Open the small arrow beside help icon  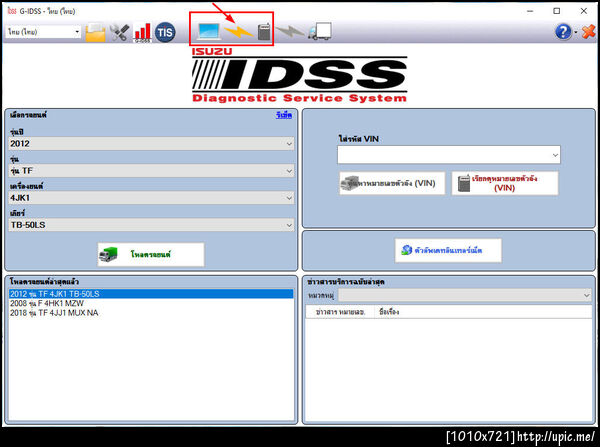(x=576, y=32)
